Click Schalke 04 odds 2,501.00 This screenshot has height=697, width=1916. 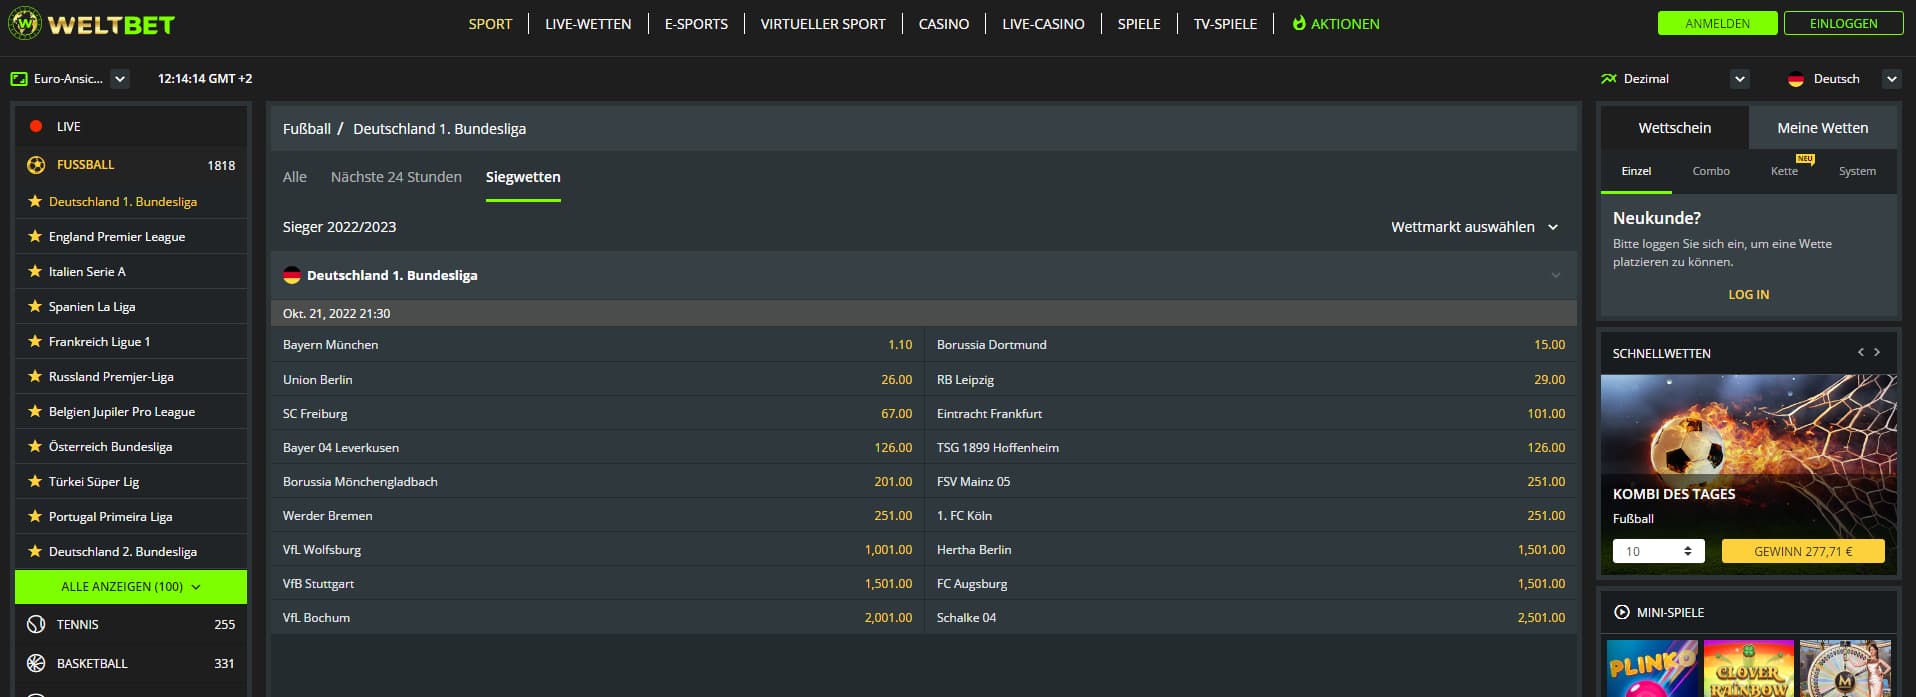(x=1541, y=617)
